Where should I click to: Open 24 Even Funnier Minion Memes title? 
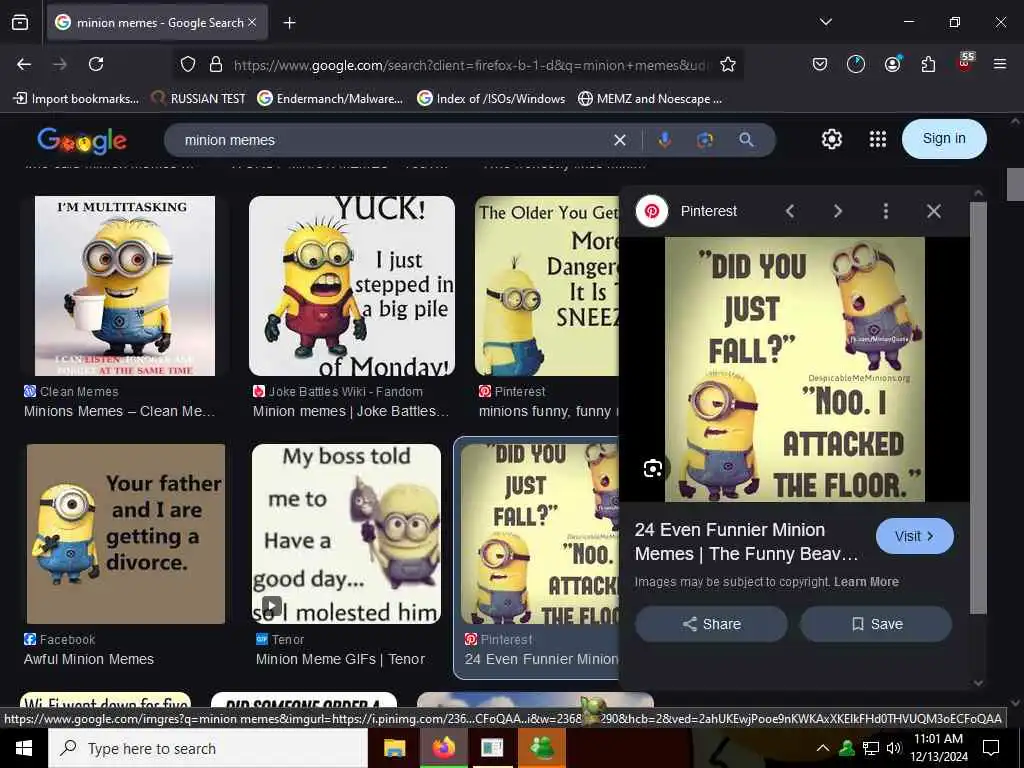pos(746,541)
